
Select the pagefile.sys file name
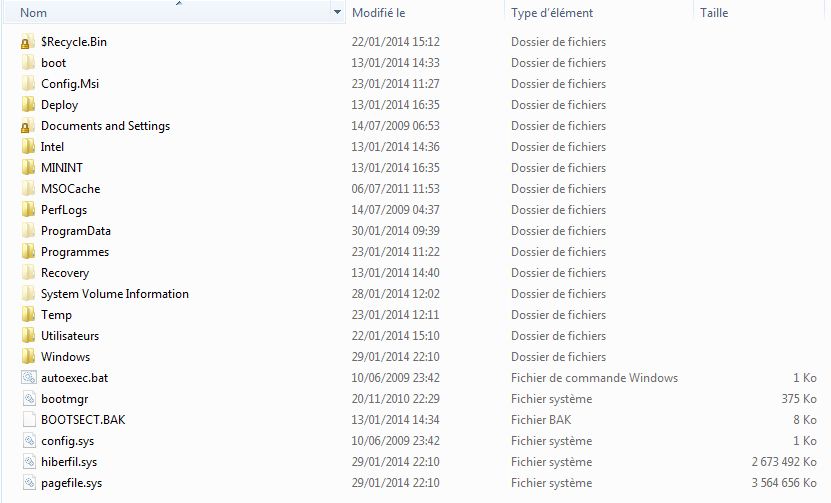72,483
